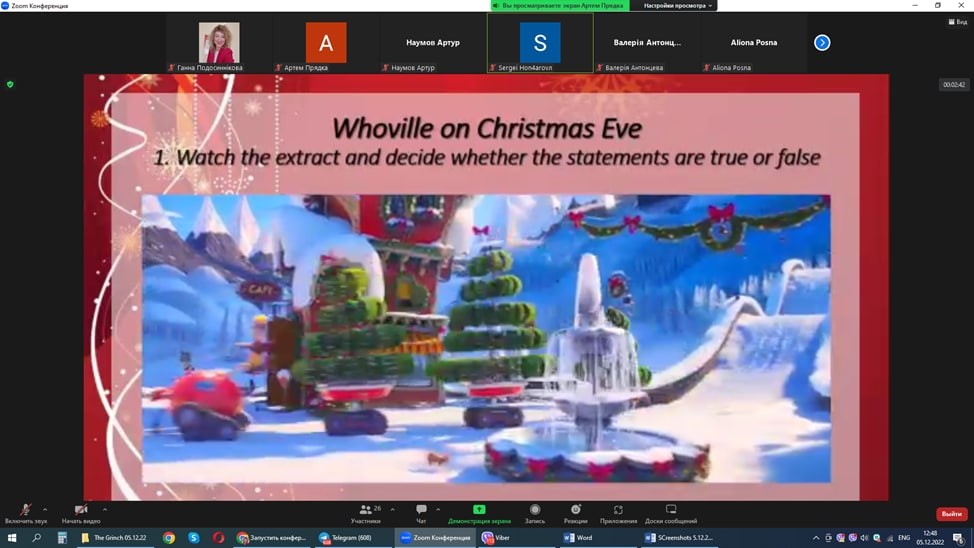The height and width of the screenshot is (548, 974).
Task: Click green Демонстрация экрана share icon
Action: [x=479, y=510]
